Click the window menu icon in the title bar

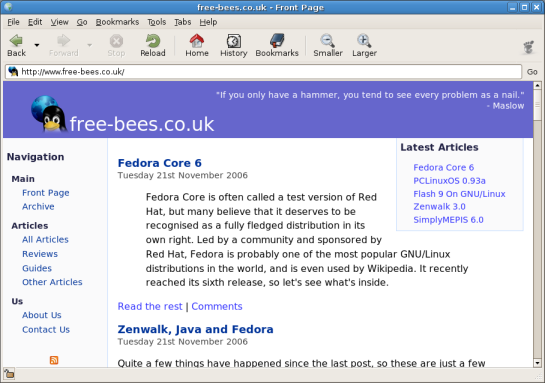[x=8, y=7]
